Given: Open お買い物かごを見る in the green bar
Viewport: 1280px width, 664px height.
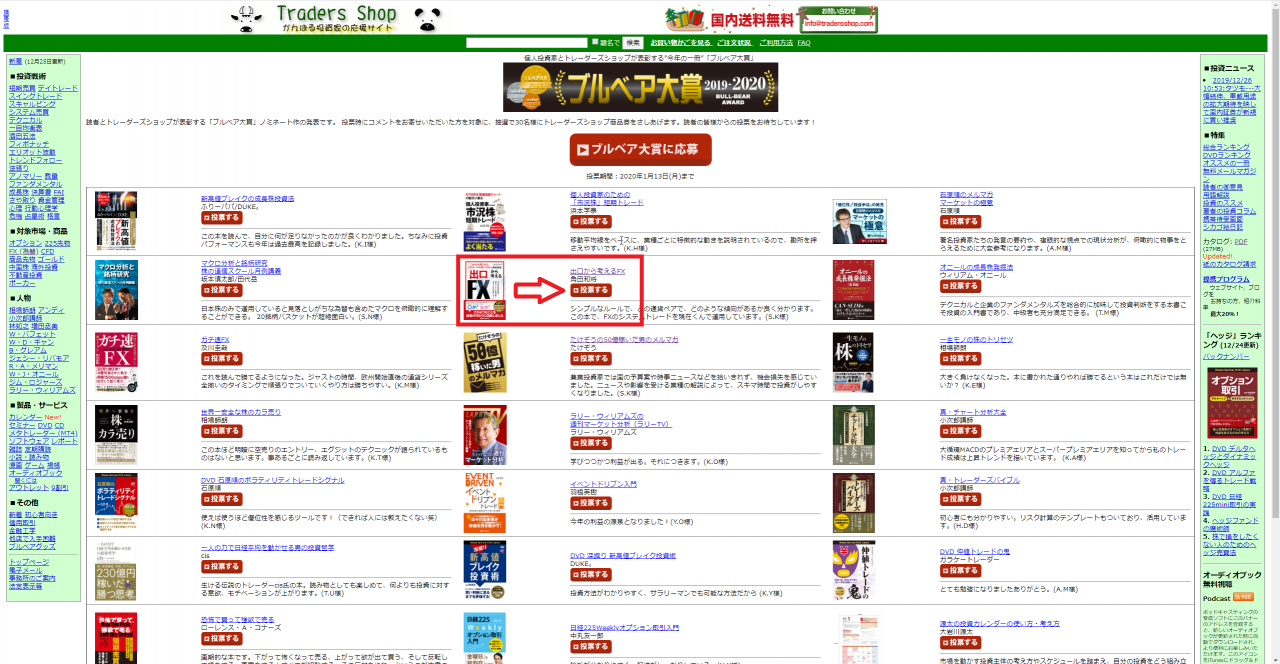Looking at the screenshot, I should pyautogui.click(x=683, y=43).
